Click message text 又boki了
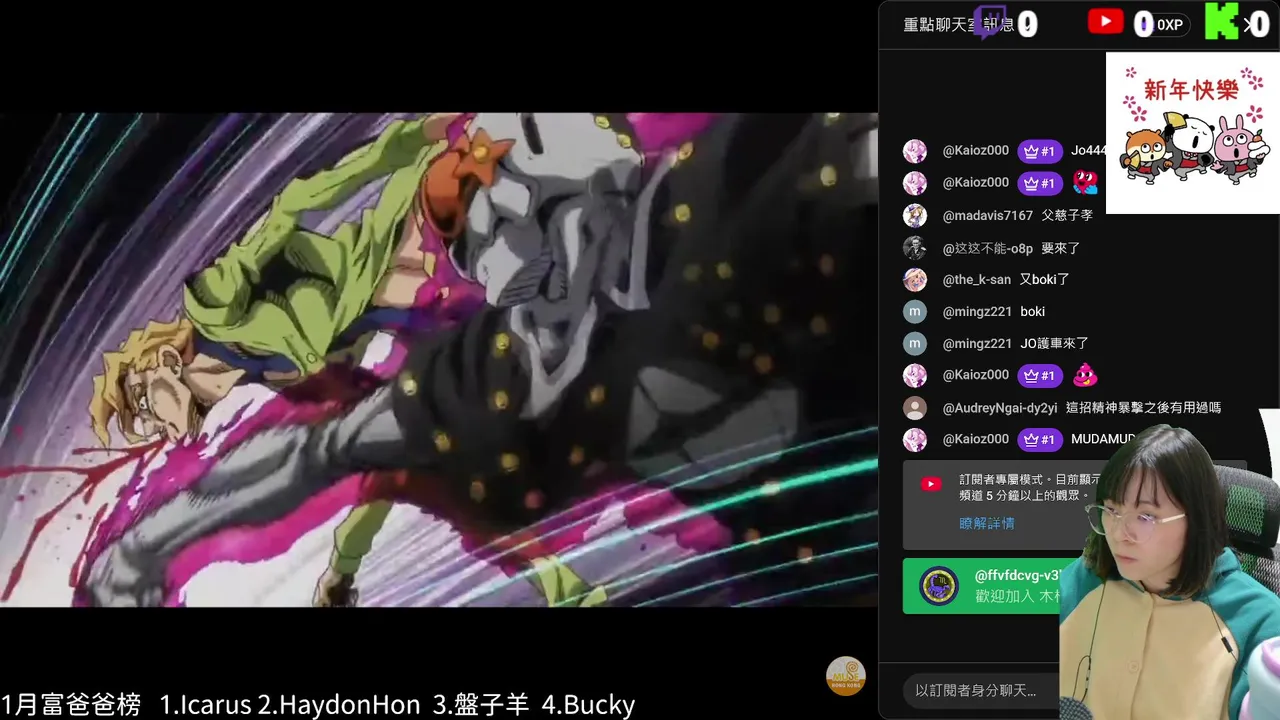The image size is (1280, 720). click(1044, 280)
